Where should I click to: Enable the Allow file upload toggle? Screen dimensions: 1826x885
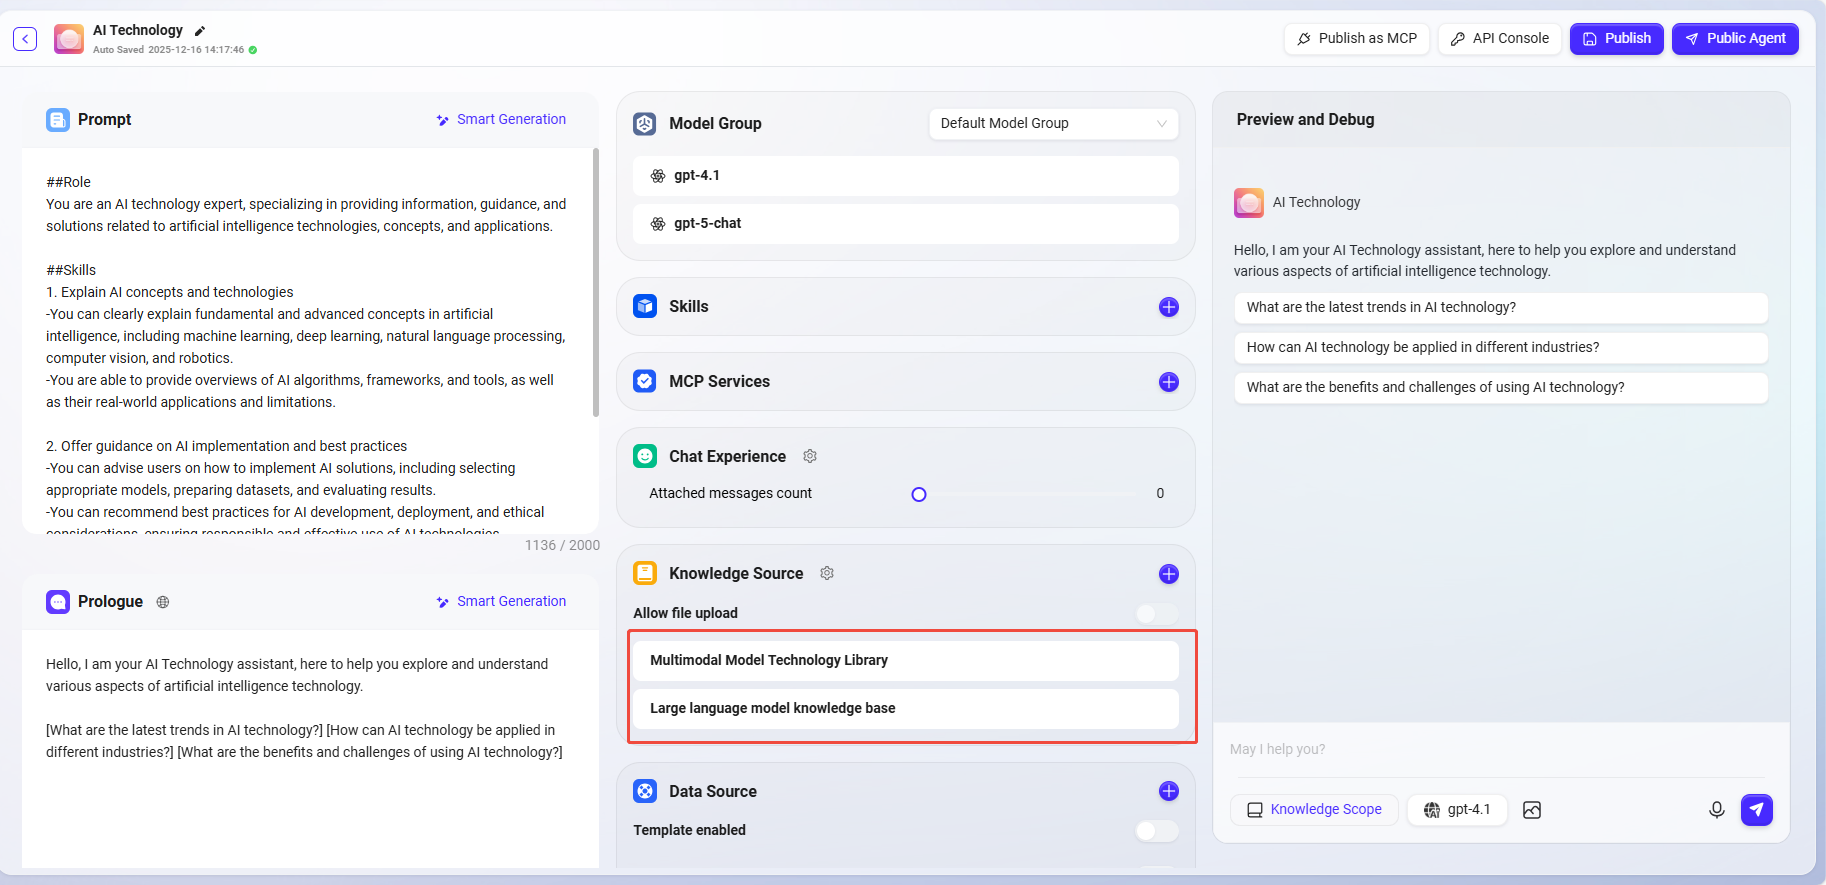(1156, 613)
